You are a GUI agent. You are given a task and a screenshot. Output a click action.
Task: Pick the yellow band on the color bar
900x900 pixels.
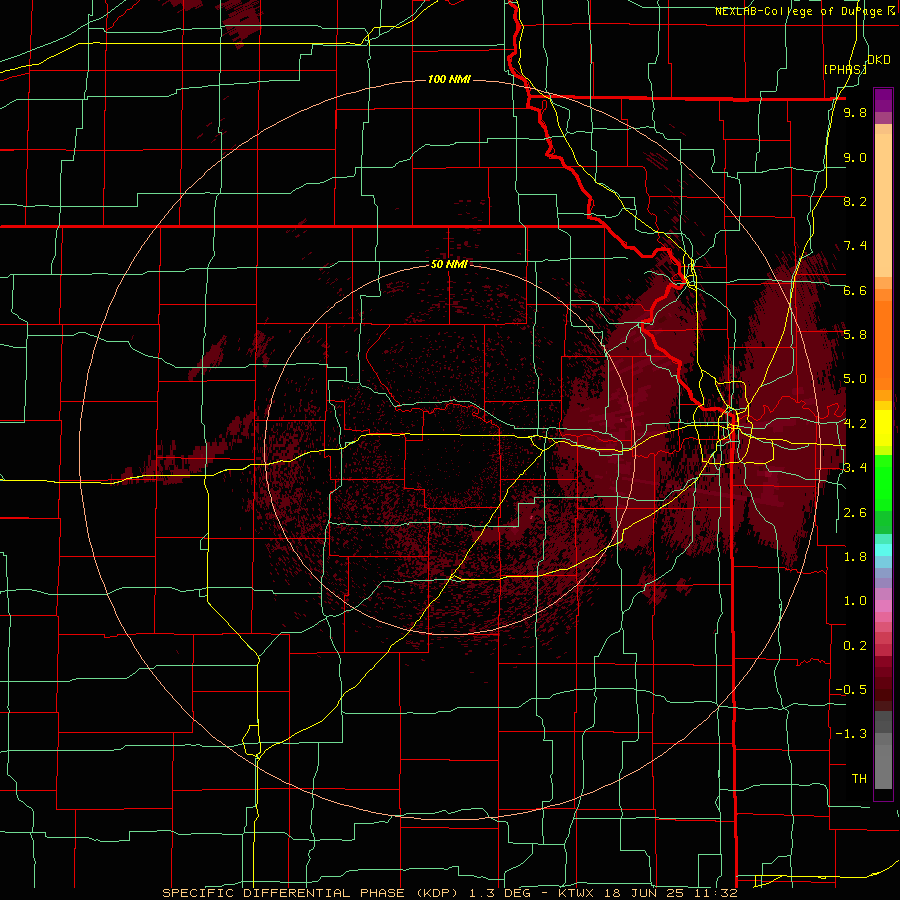click(883, 428)
